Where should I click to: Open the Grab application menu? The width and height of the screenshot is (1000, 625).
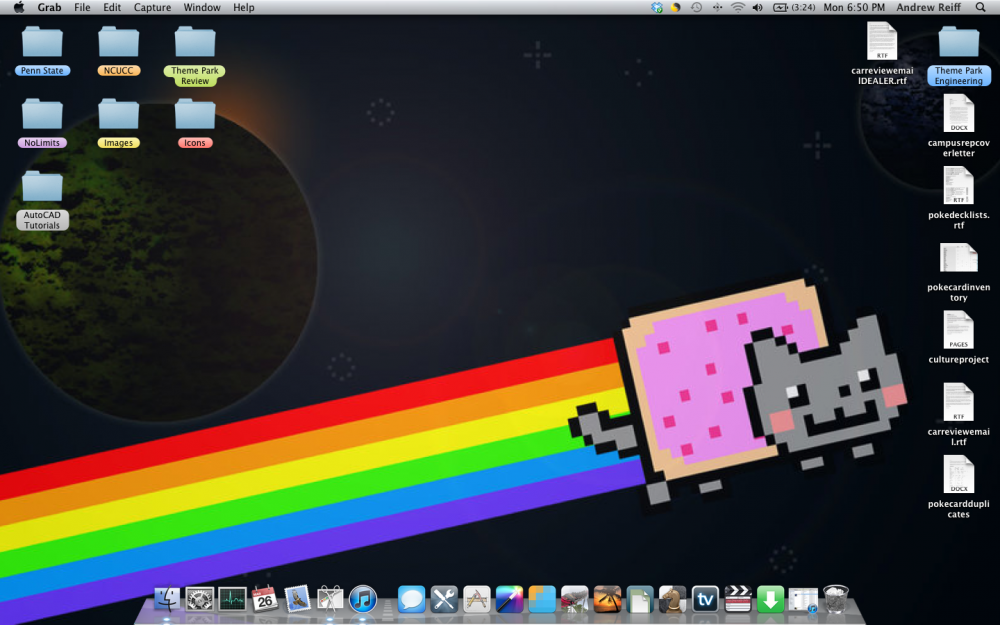pyautogui.click(x=49, y=7)
